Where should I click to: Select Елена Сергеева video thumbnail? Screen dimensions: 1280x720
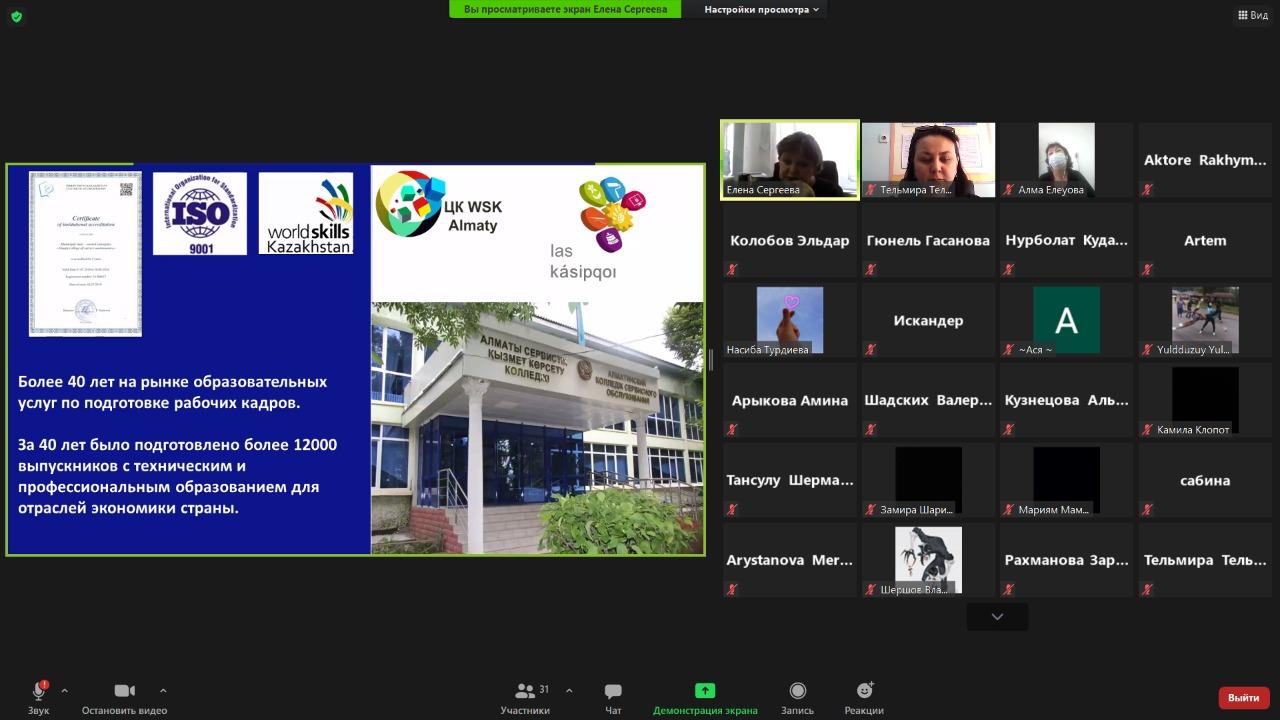click(790, 160)
